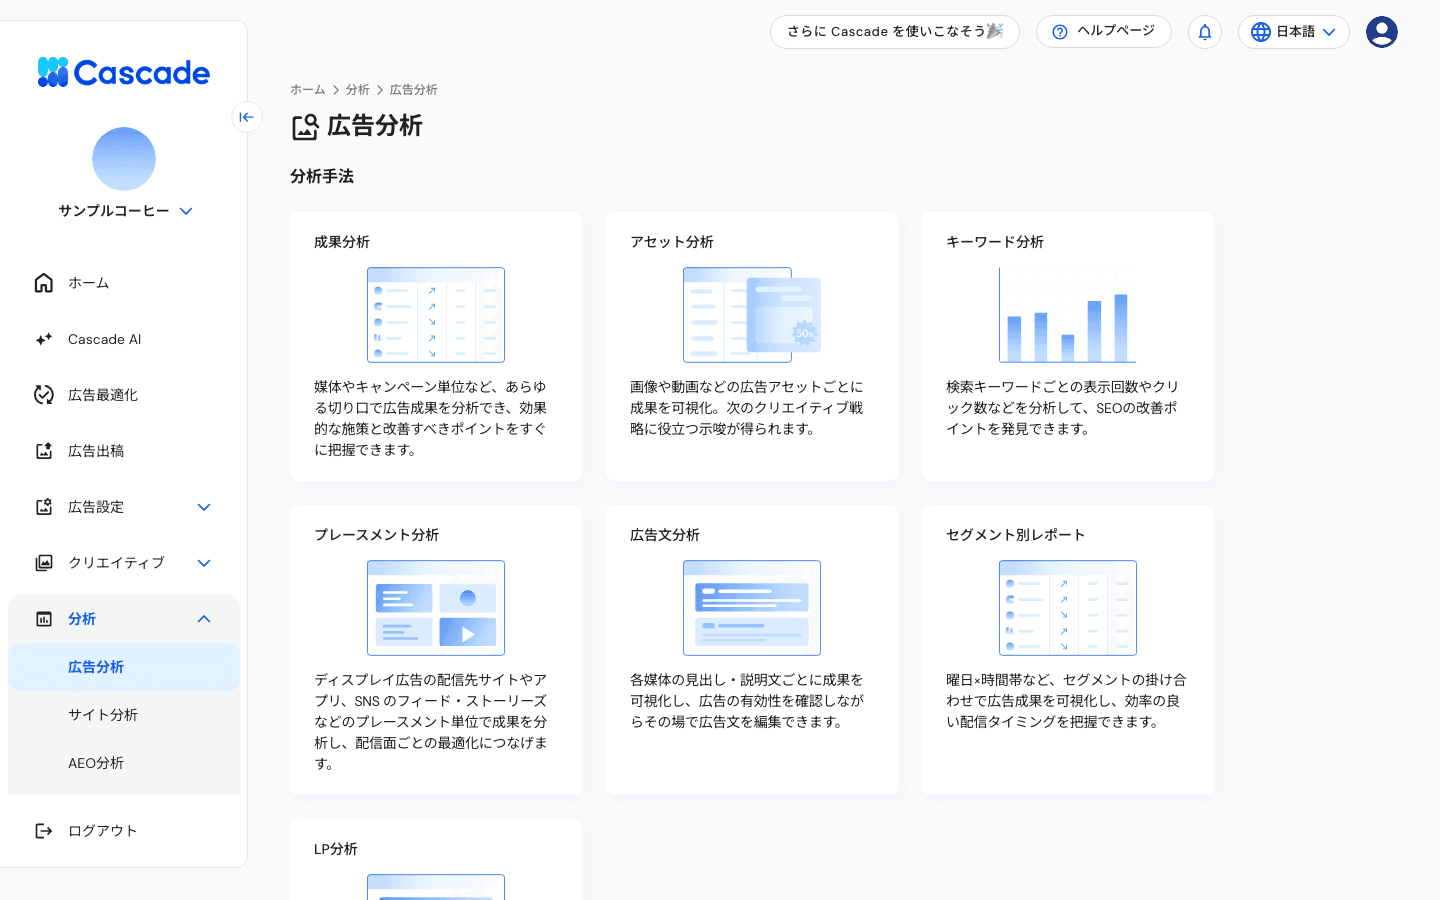Open 広告出稿 menu item
Screen dimensions: 1440x900
tap(124, 451)
